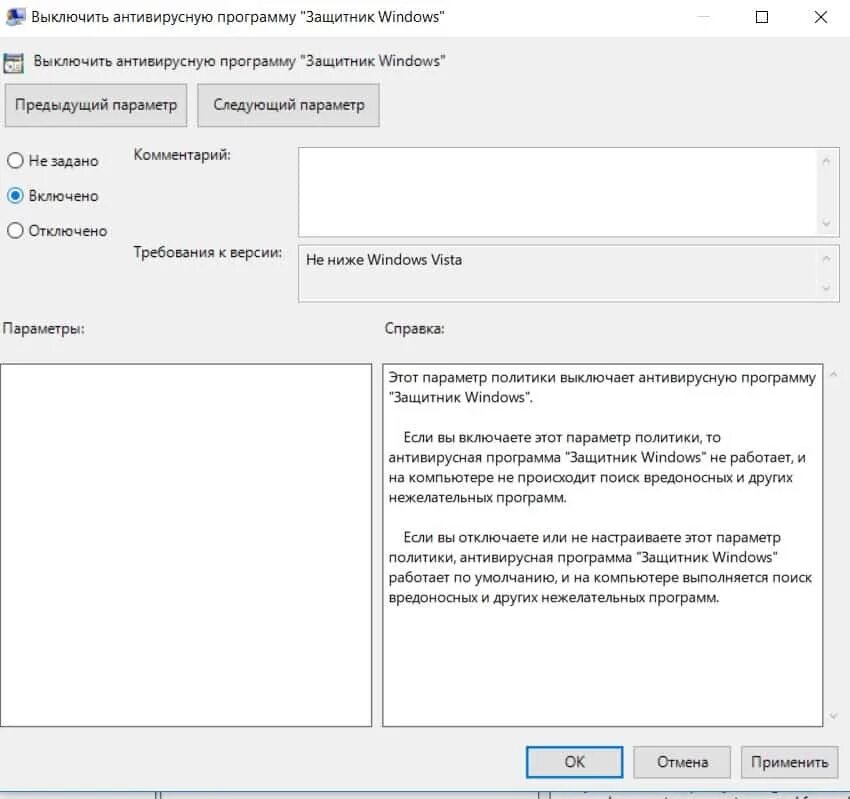Screen dimensions: 850x799
Task: Click the "Комментарий:" label
Action: 182,155
